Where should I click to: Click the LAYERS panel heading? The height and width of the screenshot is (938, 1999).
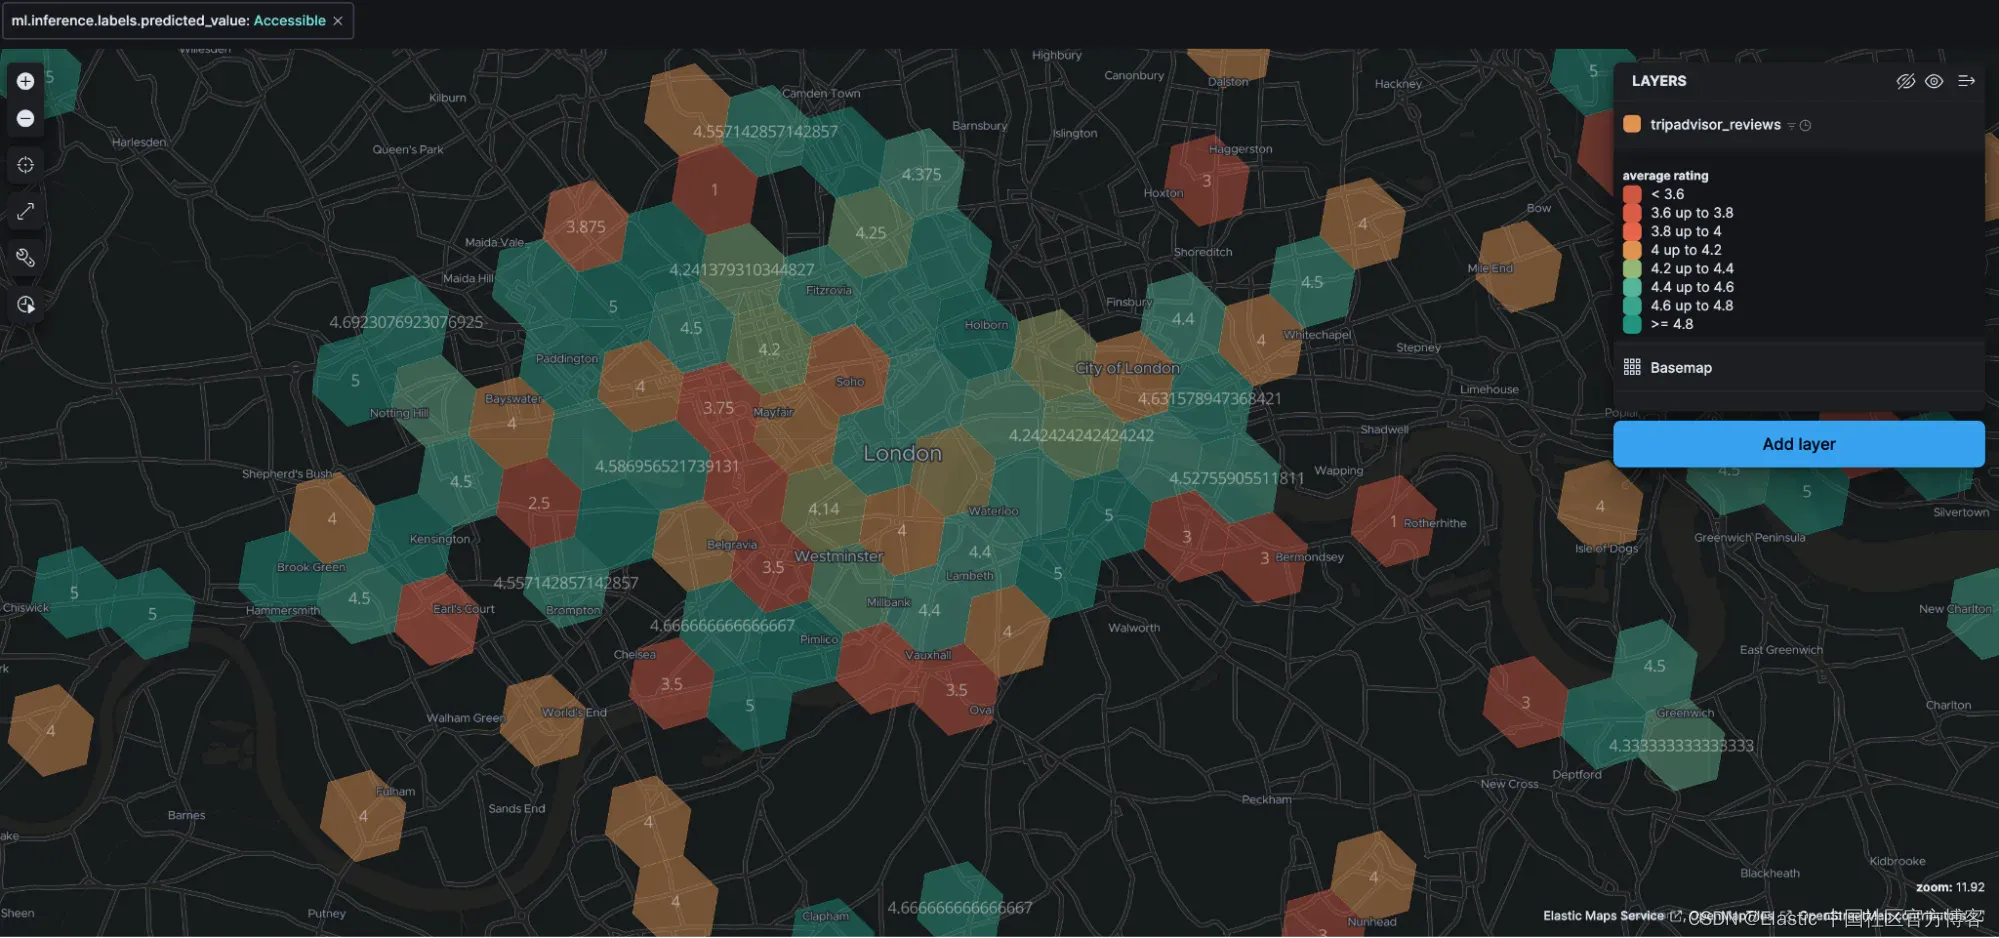(x=1659, y=81)
